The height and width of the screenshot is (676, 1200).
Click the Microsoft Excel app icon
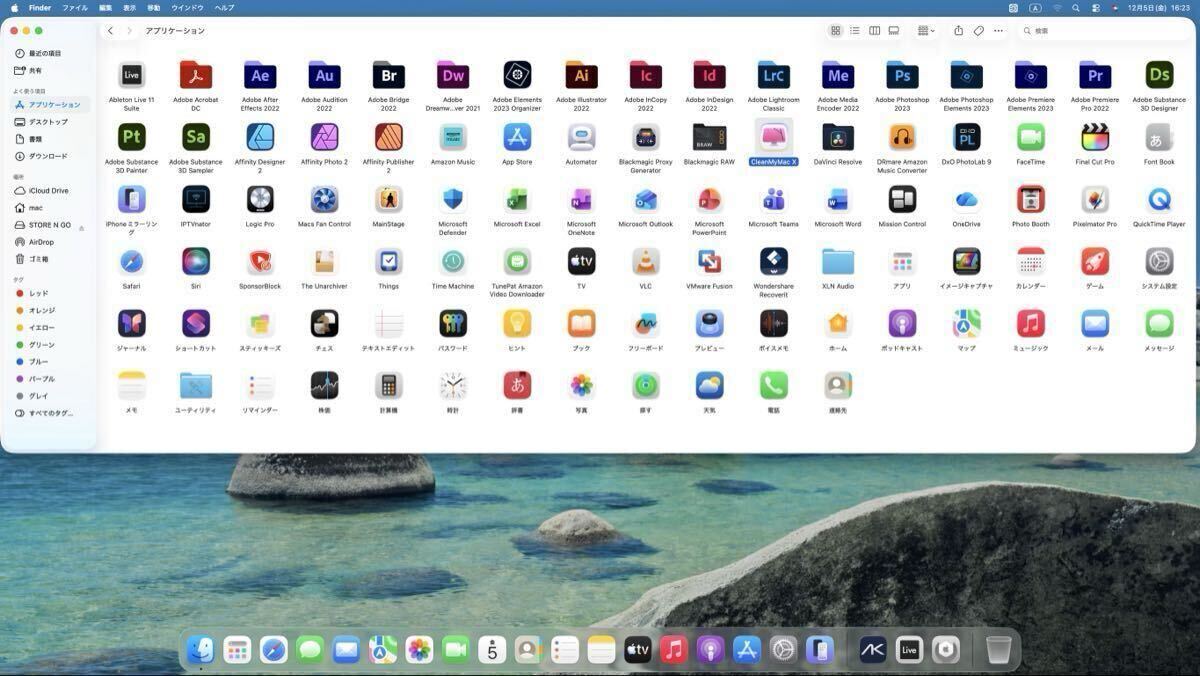[517, 200]
